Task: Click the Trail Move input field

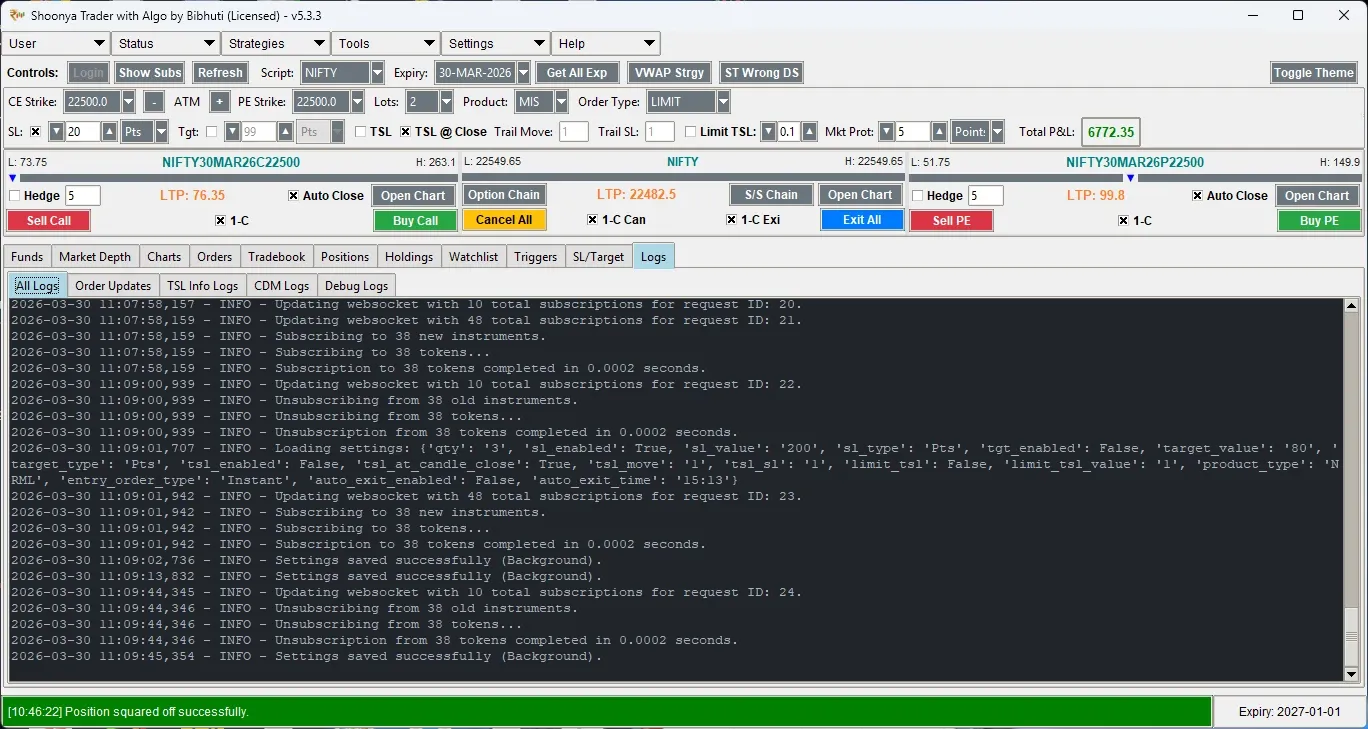Action: point(574,132)
